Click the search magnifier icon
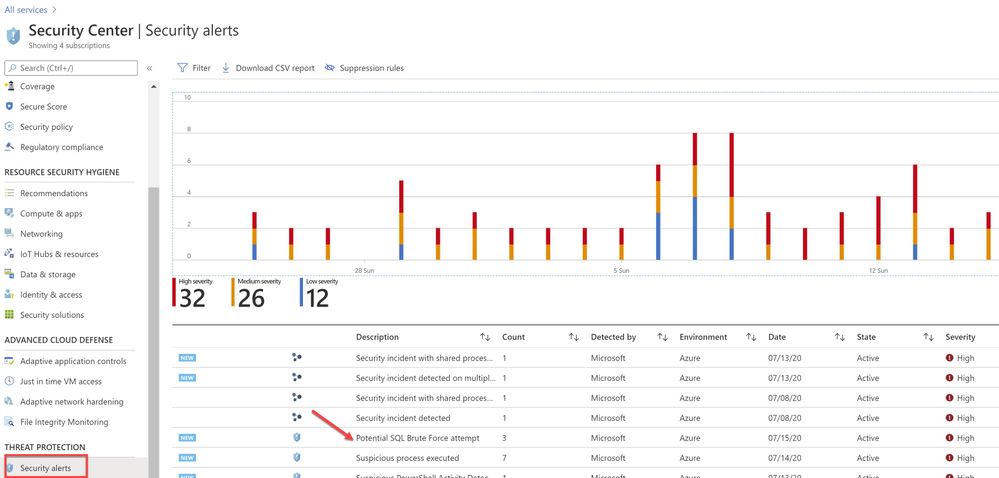 pyautogui.click(x=12, y=68)
